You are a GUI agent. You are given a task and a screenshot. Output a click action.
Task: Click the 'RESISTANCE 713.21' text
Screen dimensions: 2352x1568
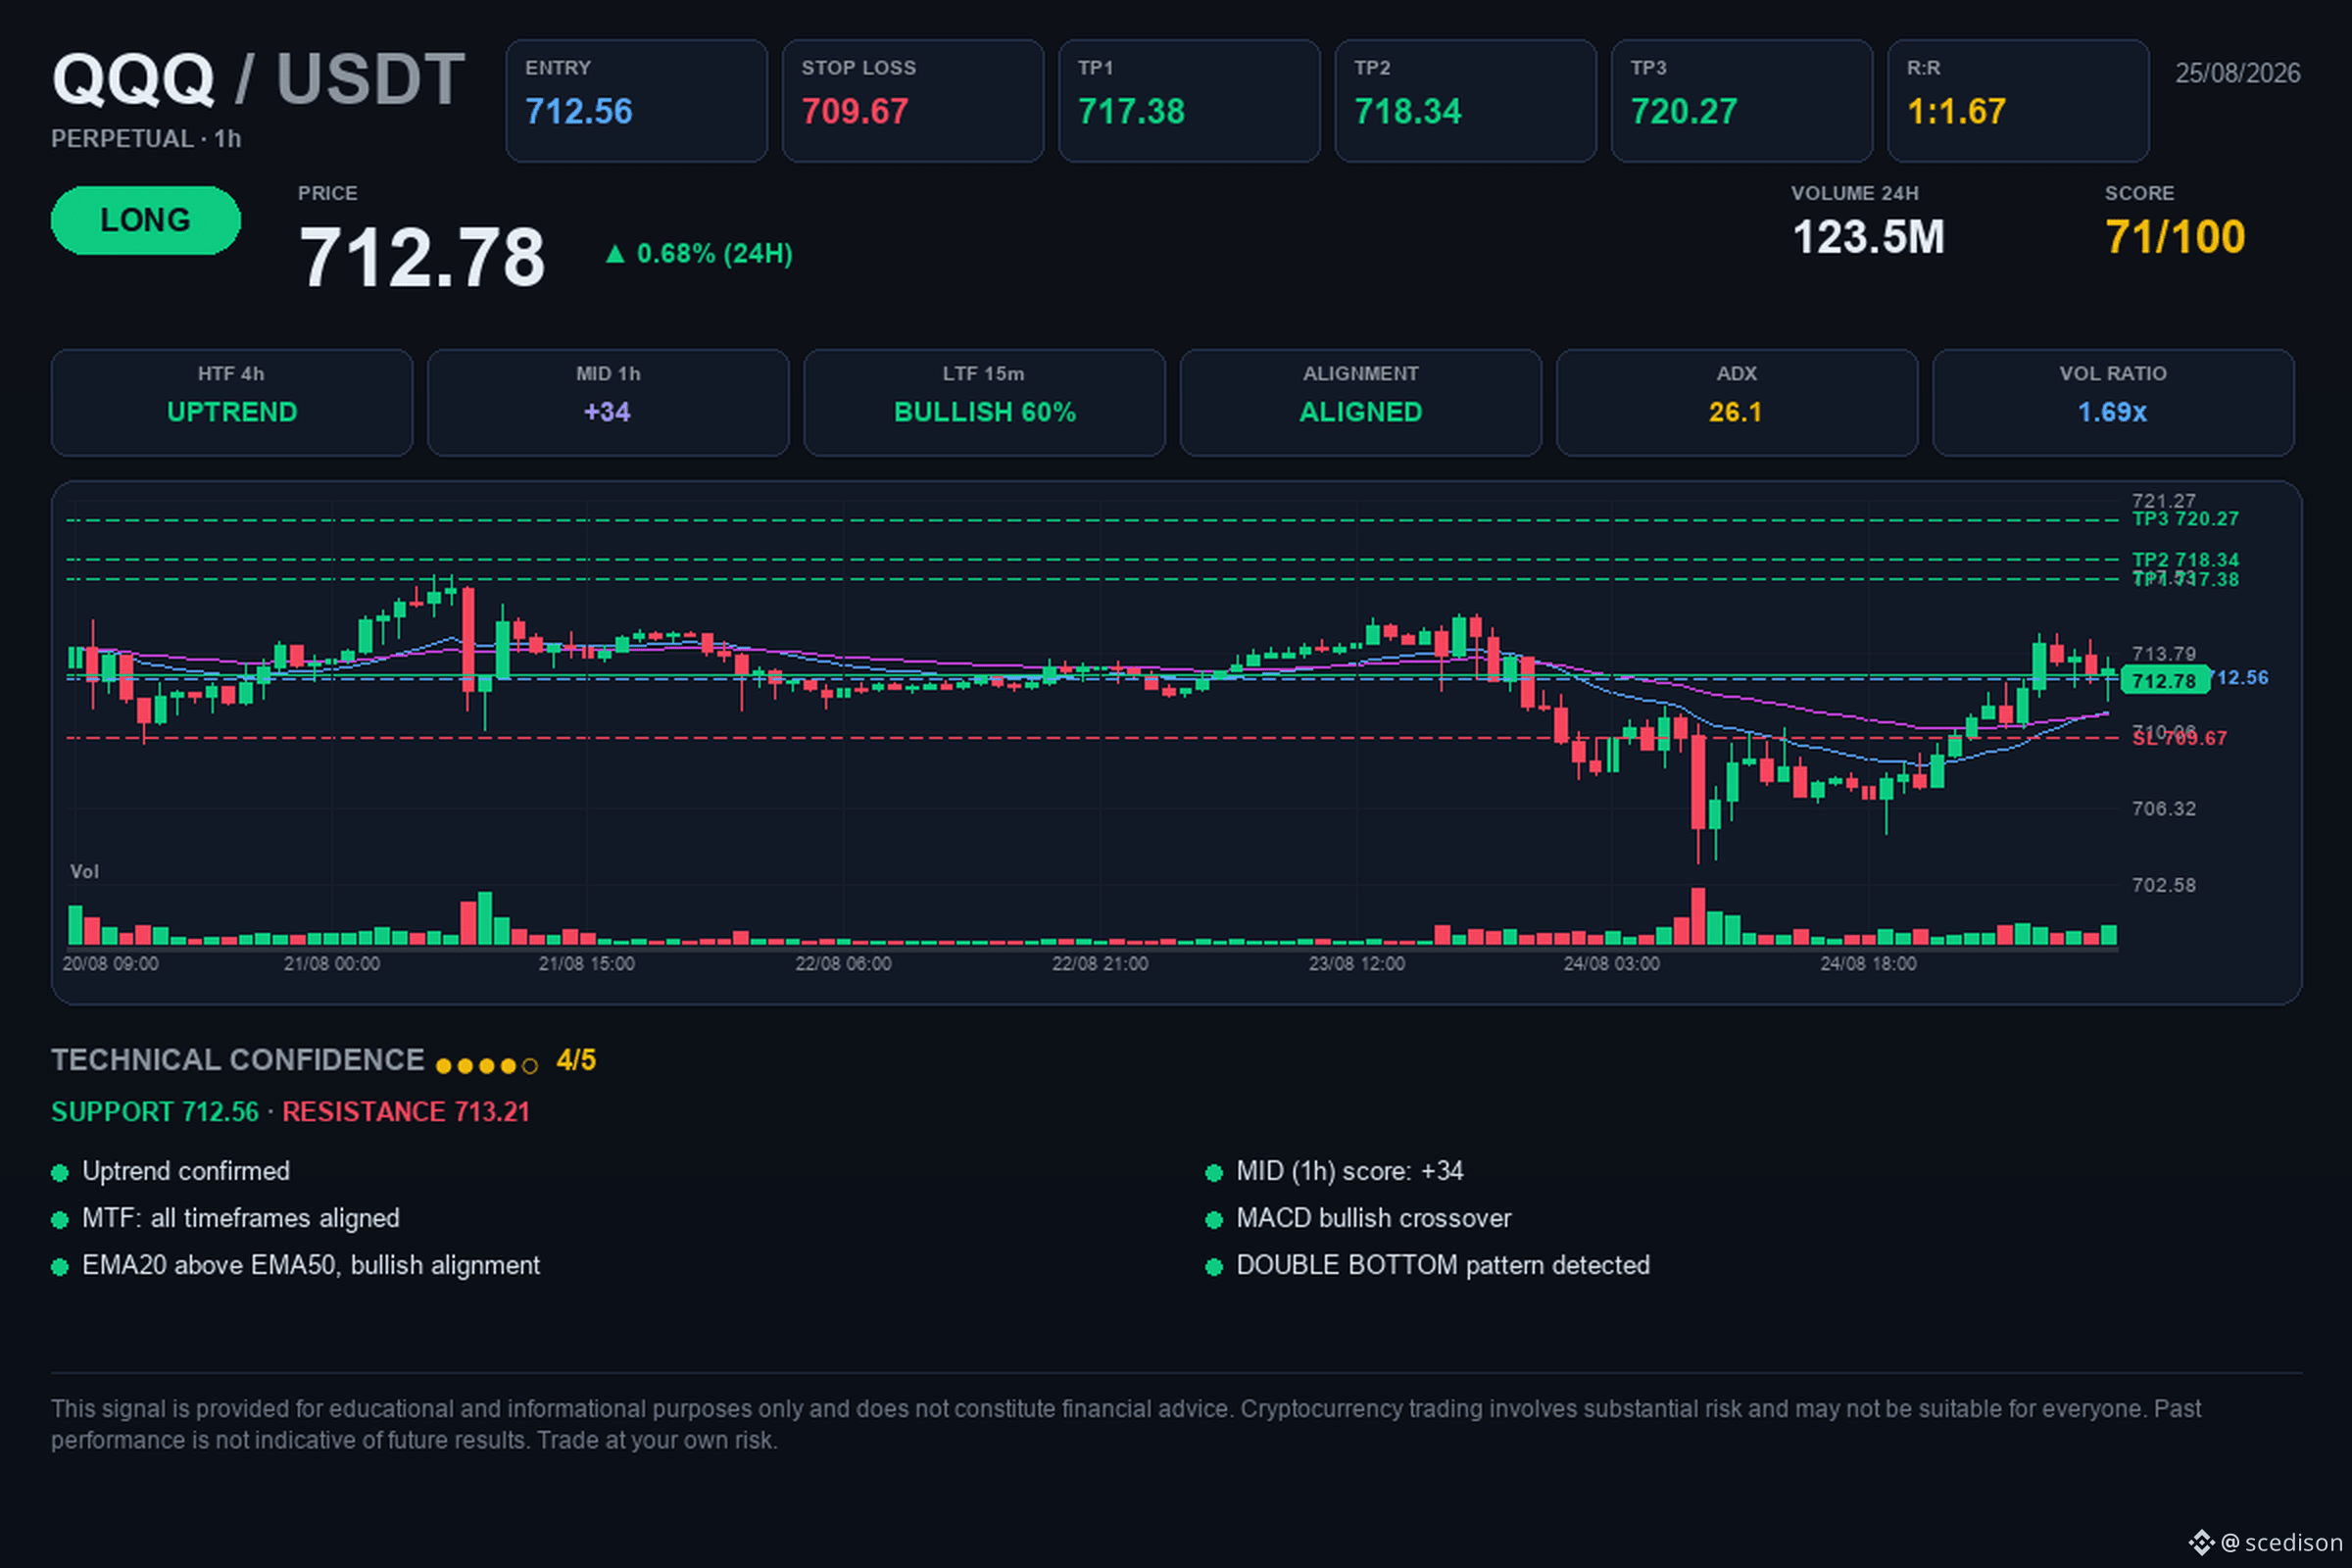pyautogui.click(x=406, y=1112)
